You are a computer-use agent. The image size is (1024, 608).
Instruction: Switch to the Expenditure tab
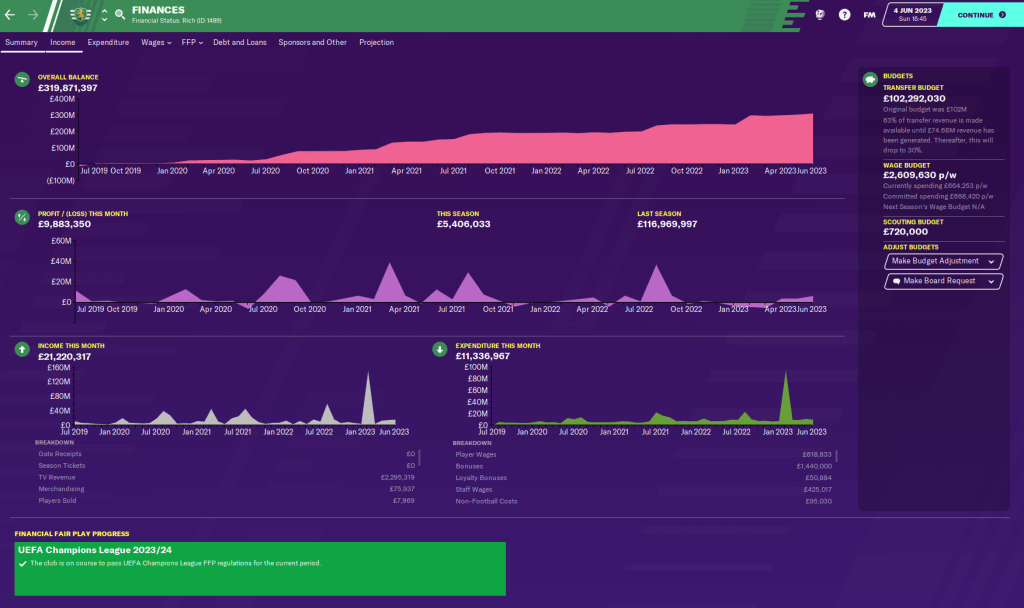tap(108, 43)
